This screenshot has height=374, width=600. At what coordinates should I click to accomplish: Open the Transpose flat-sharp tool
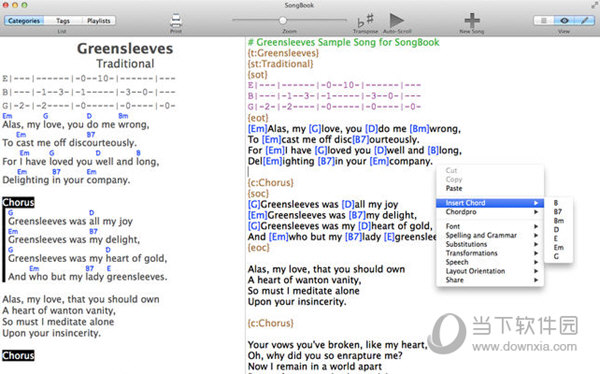point(365,21)
